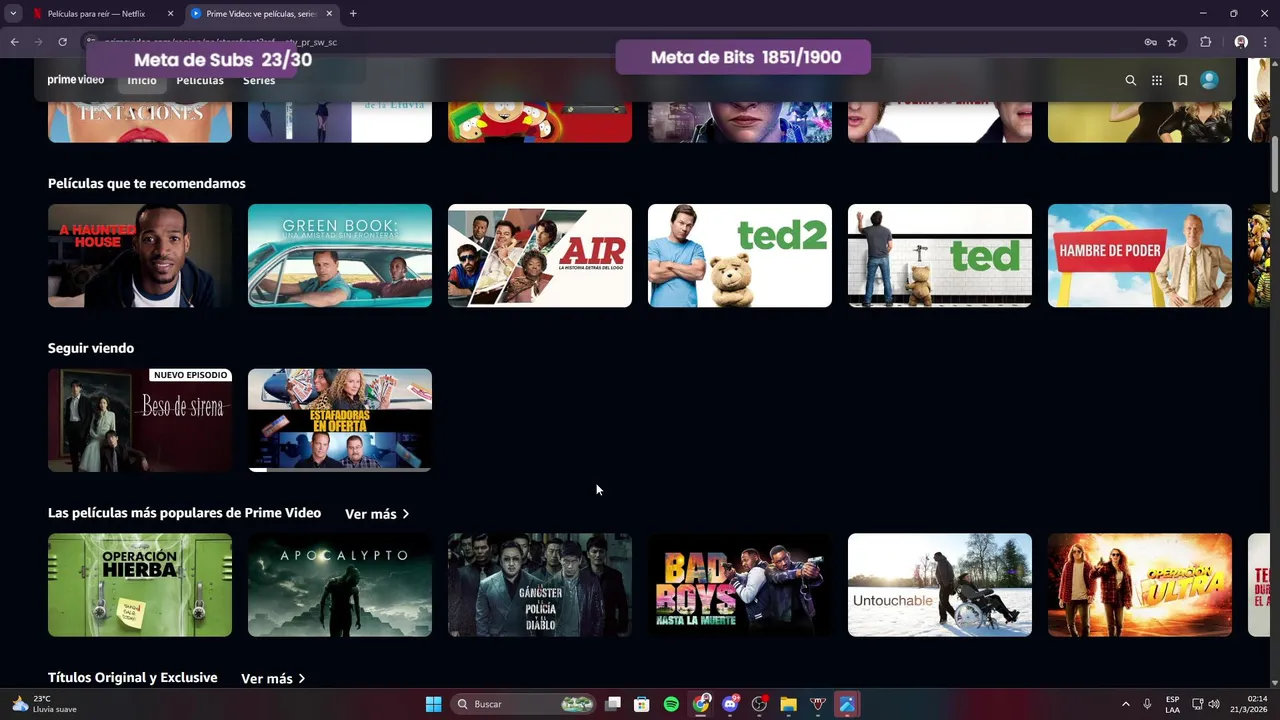Open Discord from the taskbar
The height and width of the screenshot is (720, 1280).
pyautogui.click(x=730, y=704)
